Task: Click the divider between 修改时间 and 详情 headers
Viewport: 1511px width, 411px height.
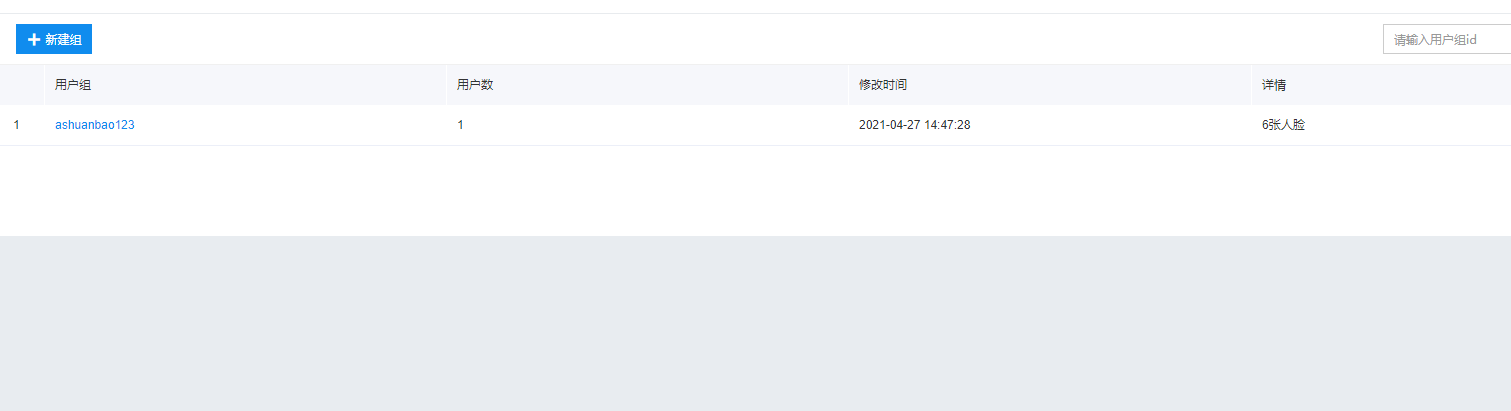Action: point(1250,85)
